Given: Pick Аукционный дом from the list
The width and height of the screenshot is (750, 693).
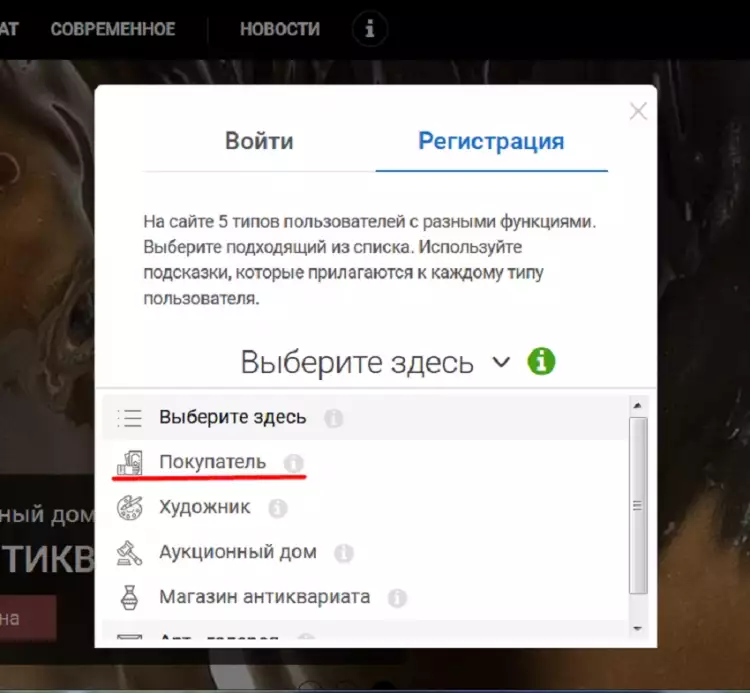Looking at the screenshot, I should pos(237,552).
